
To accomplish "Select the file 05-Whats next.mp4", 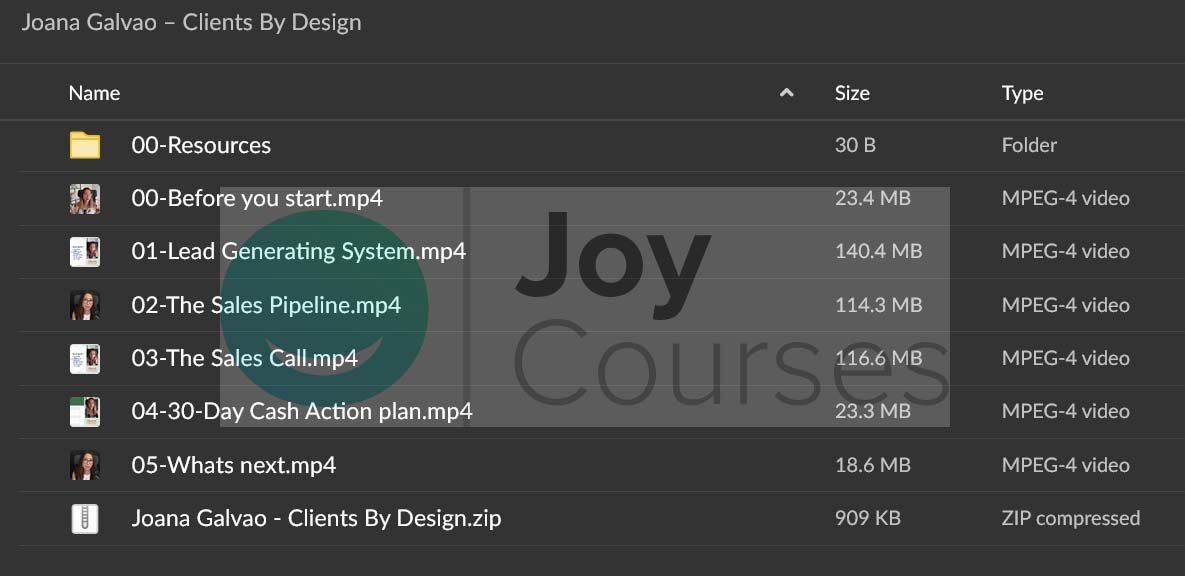I will tap(234, 465).
